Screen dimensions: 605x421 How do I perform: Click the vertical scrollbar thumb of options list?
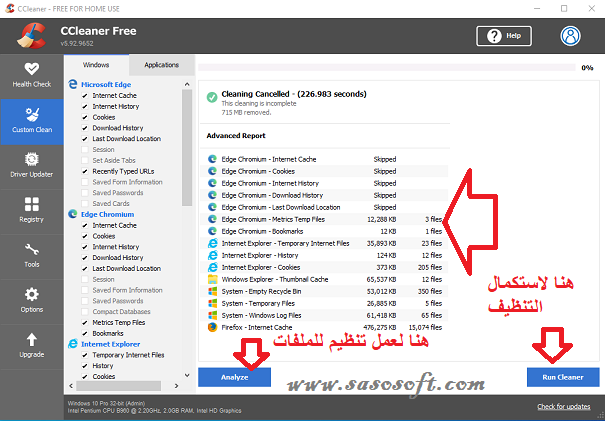pos(187,148)
